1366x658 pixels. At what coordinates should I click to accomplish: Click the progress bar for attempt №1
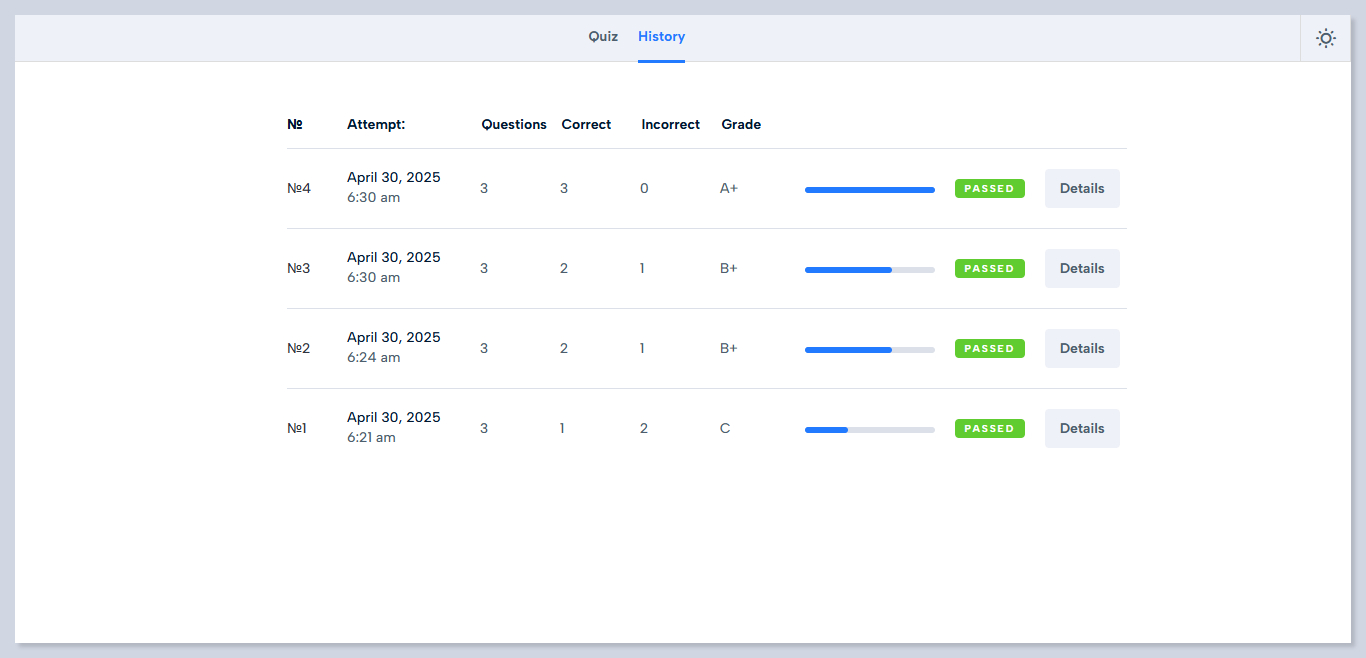click(x=869, y=429)
